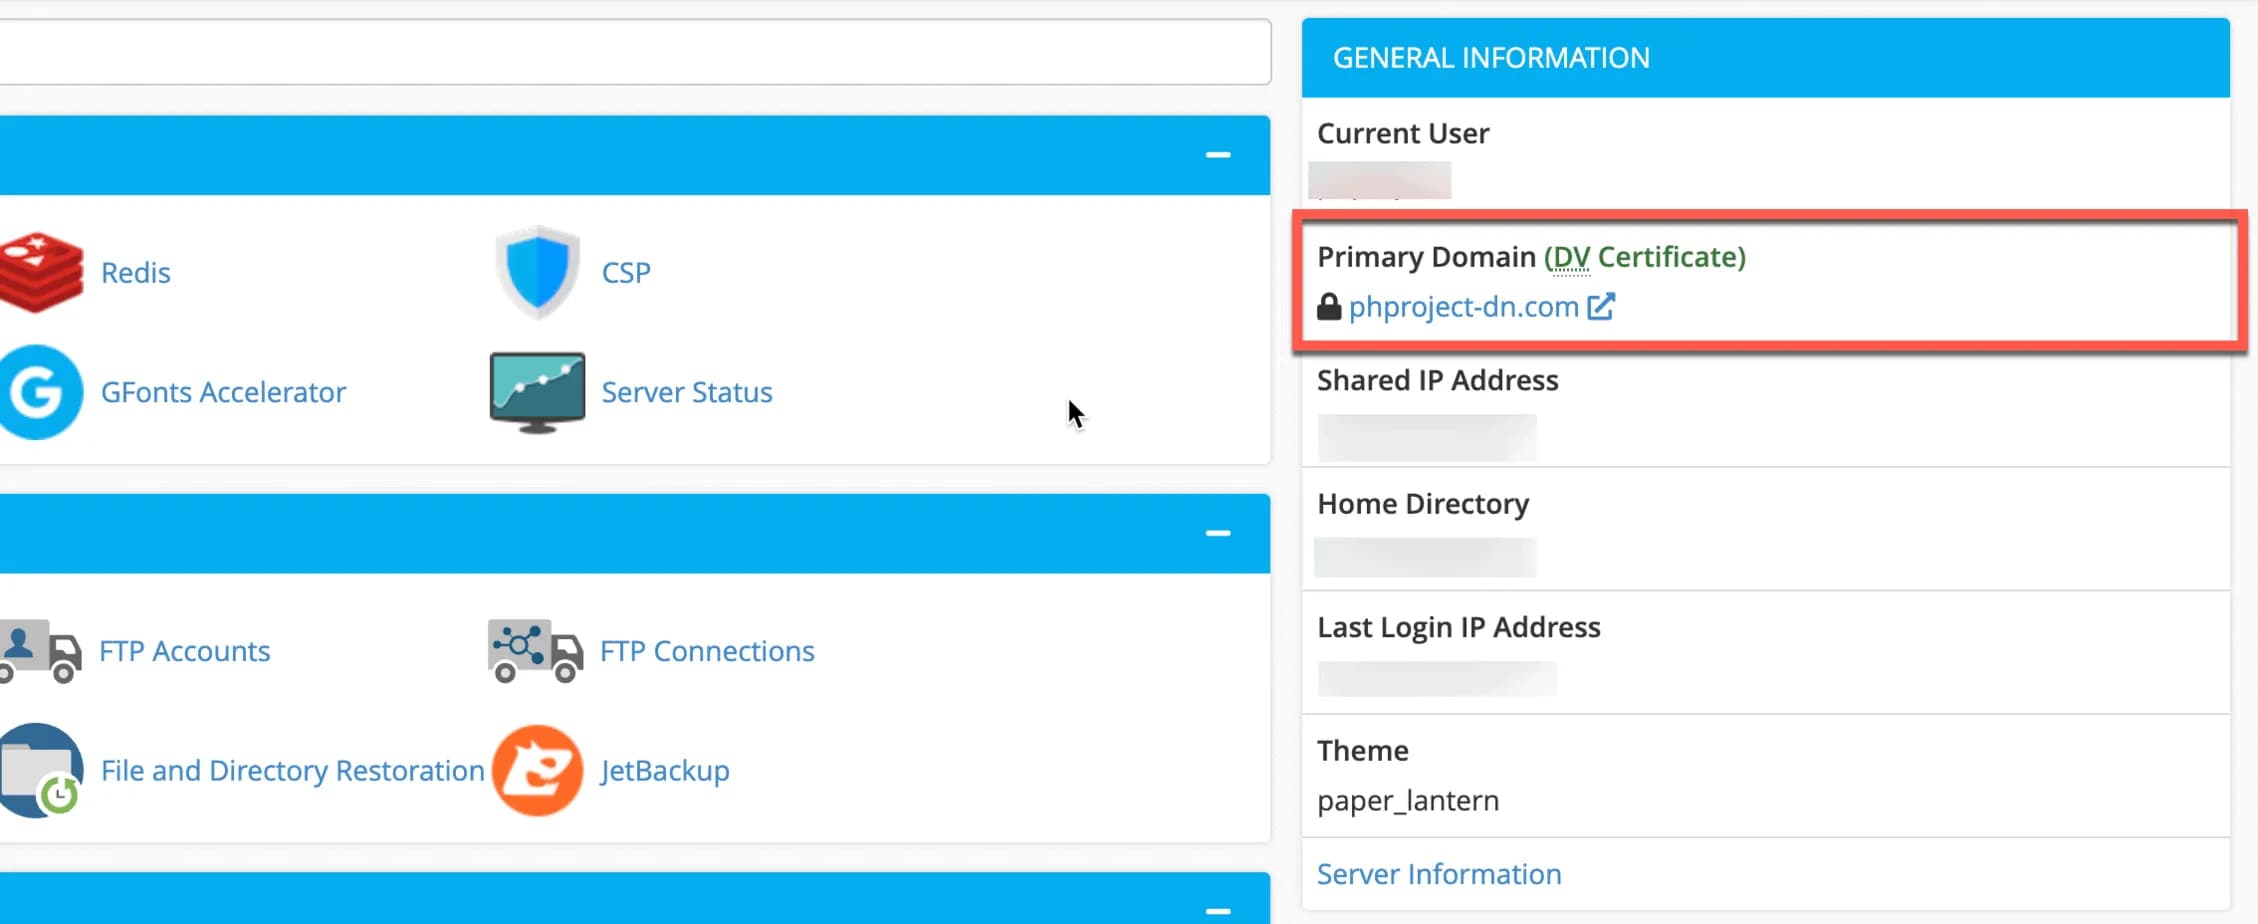Screen dimensions: 2258x924
Task: Click the GFonts Accelerator G icon
Action: coord(40,392)
